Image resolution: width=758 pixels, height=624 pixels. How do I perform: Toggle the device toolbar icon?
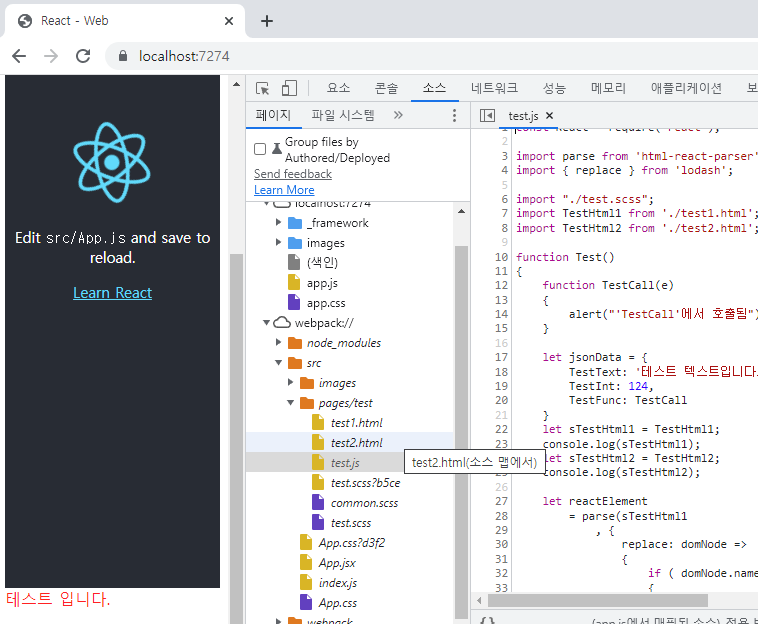(x=289, y=88)
